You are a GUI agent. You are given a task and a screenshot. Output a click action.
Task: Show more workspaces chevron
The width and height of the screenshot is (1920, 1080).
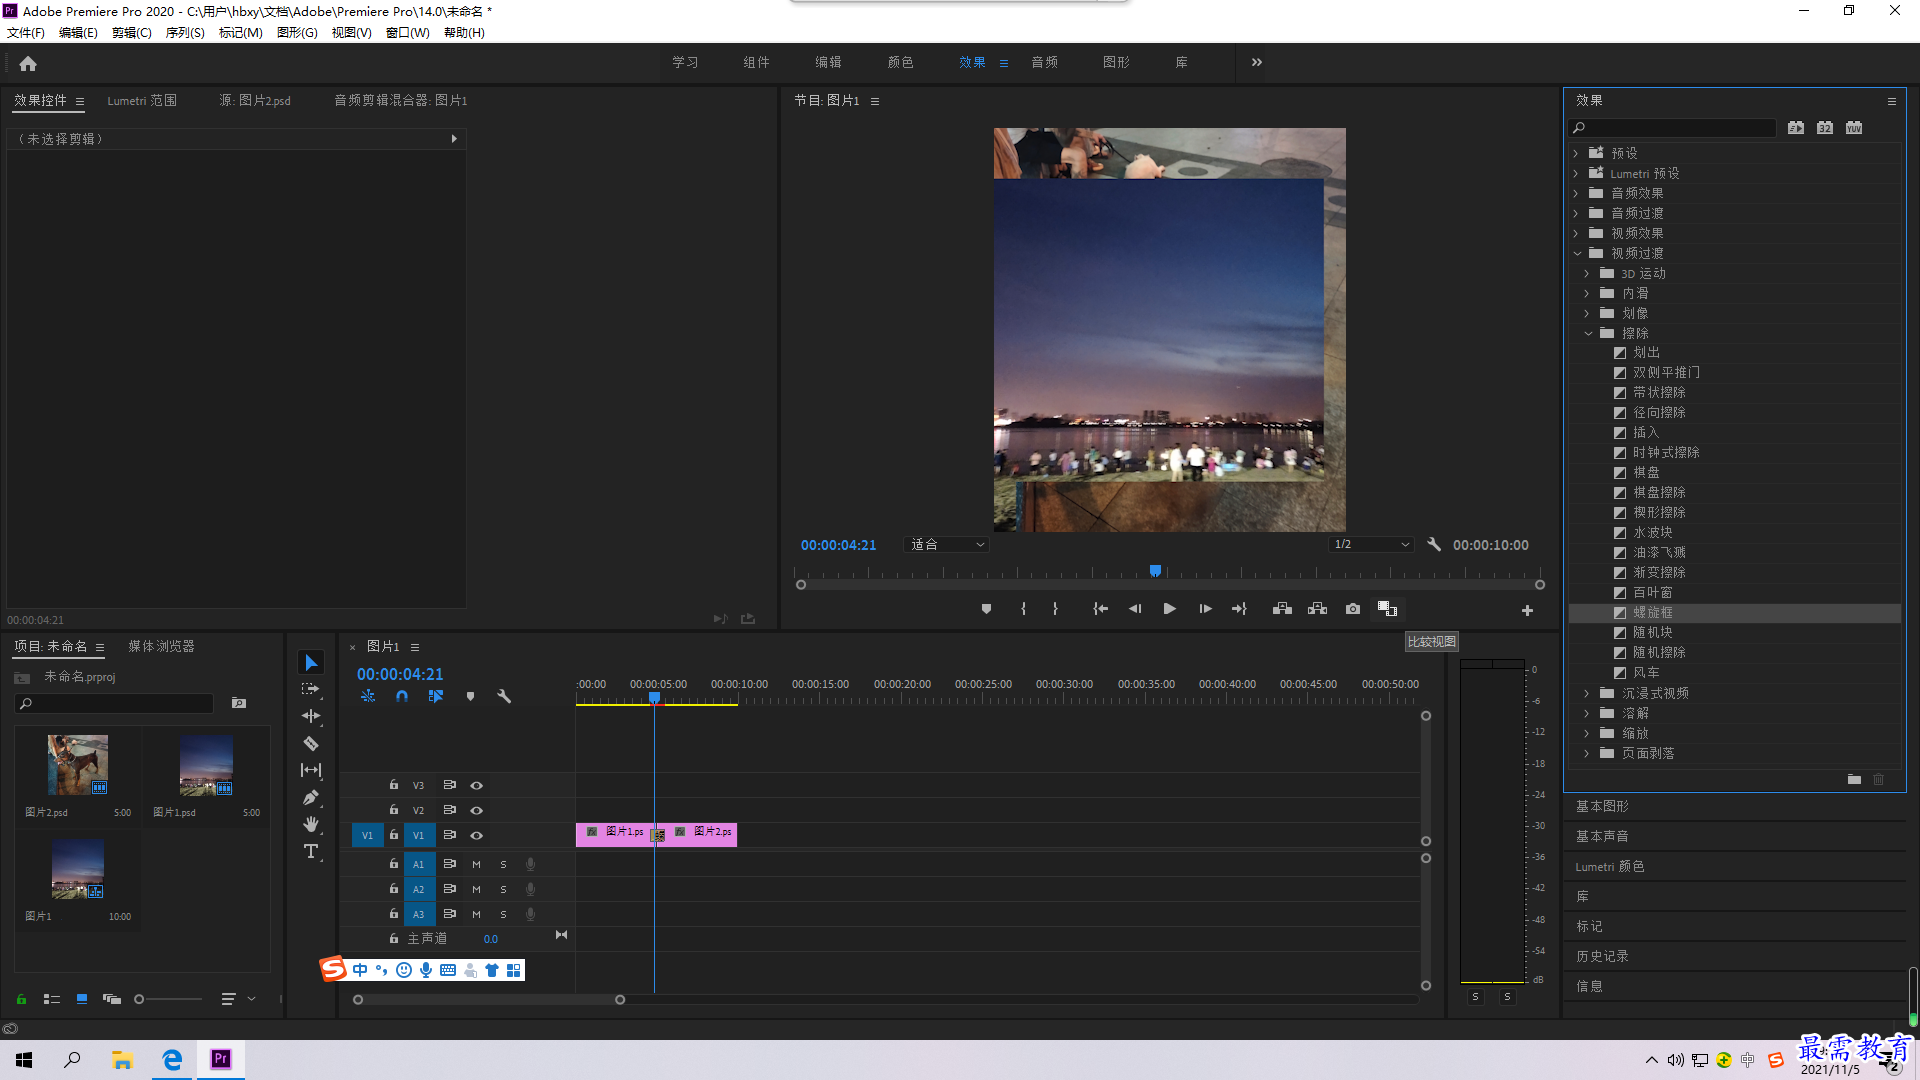(x=1257, y=62)
